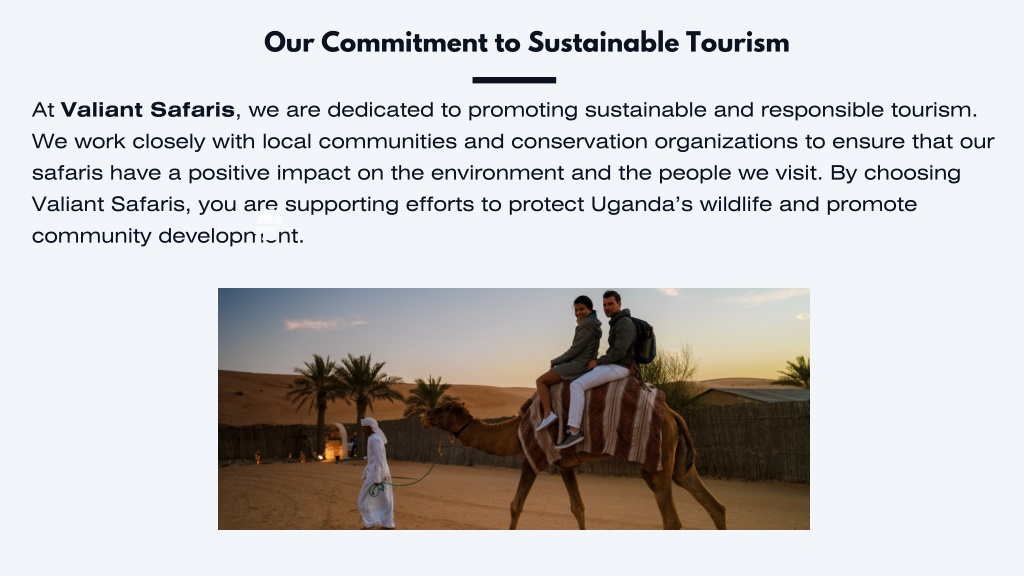Click the word Tourism in the heading
This screenshot has width=1024, height=576.
coord(737,43)
